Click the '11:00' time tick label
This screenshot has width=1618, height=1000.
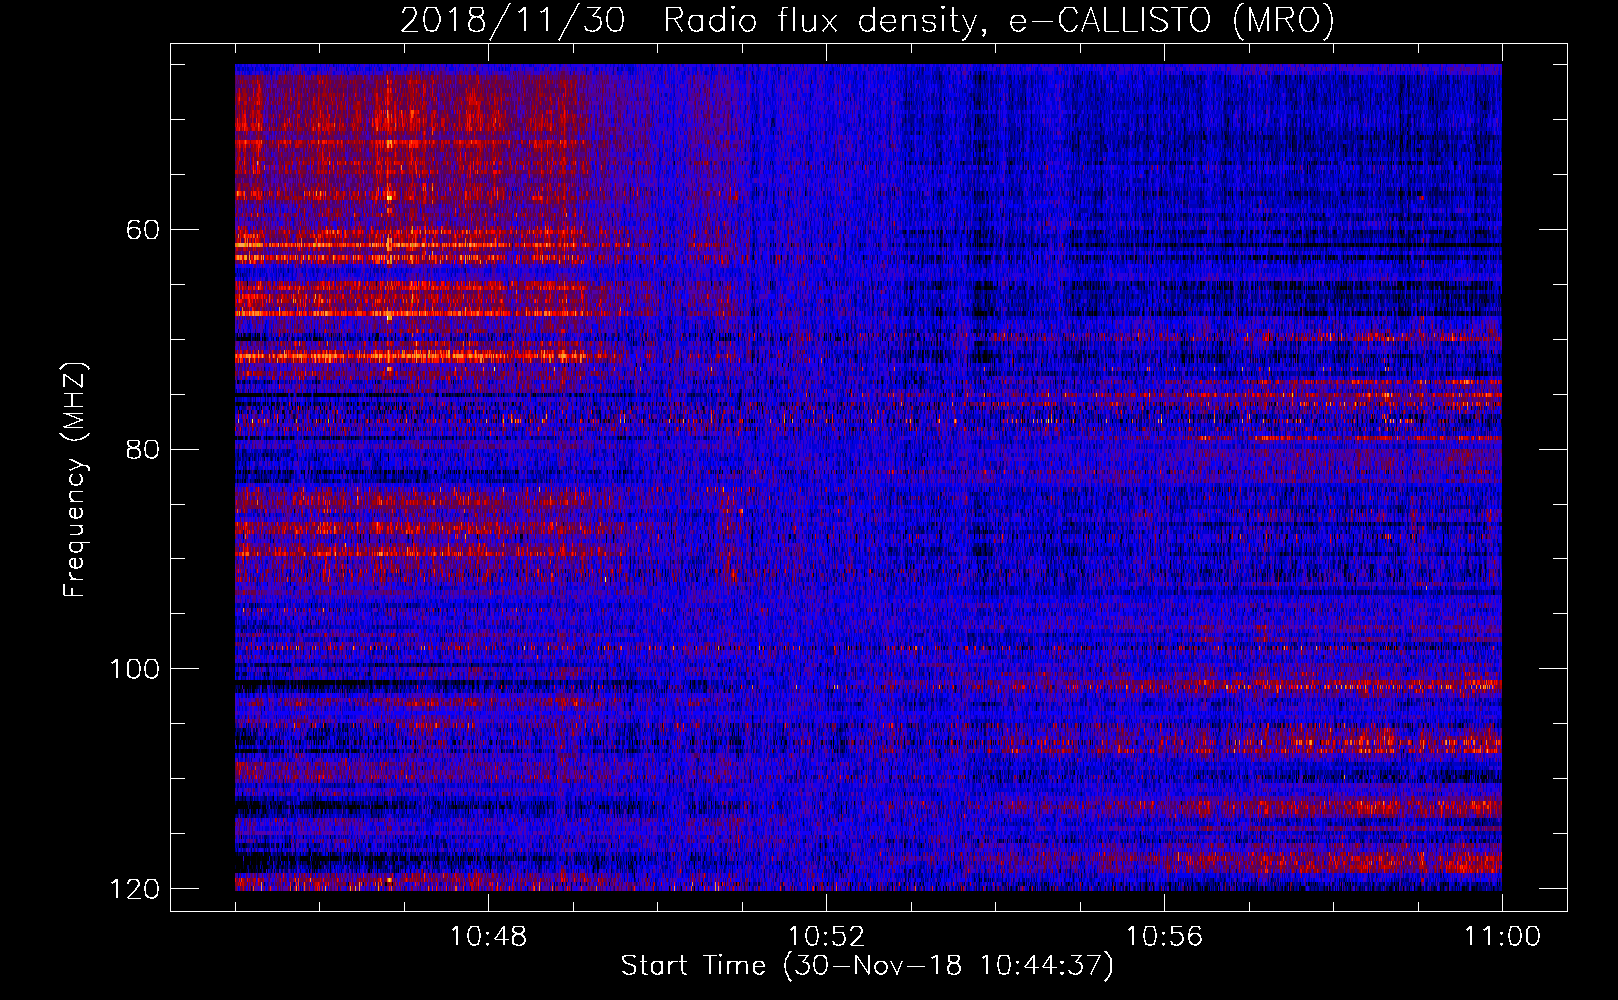click(x=1502, y=937)
